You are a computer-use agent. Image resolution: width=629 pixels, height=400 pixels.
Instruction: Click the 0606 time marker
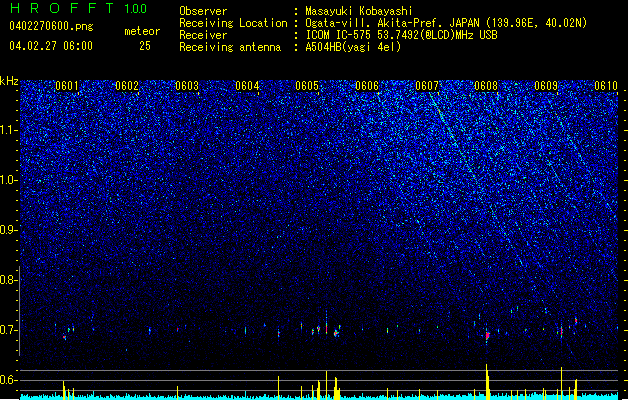tap(367, 86)
